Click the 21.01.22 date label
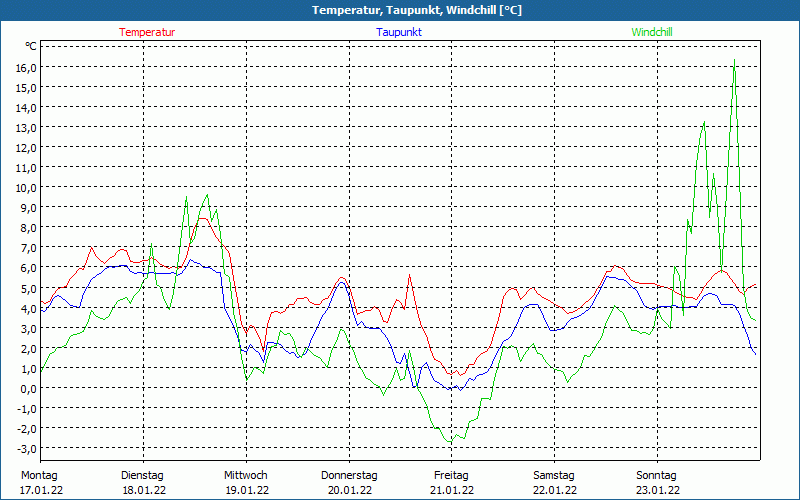Viewport: 800px width, 500px height. pos(452,490)
